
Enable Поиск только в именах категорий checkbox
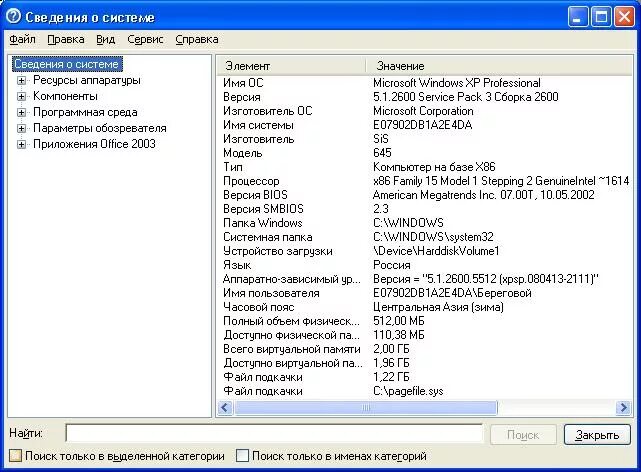[x=242, y=456]
